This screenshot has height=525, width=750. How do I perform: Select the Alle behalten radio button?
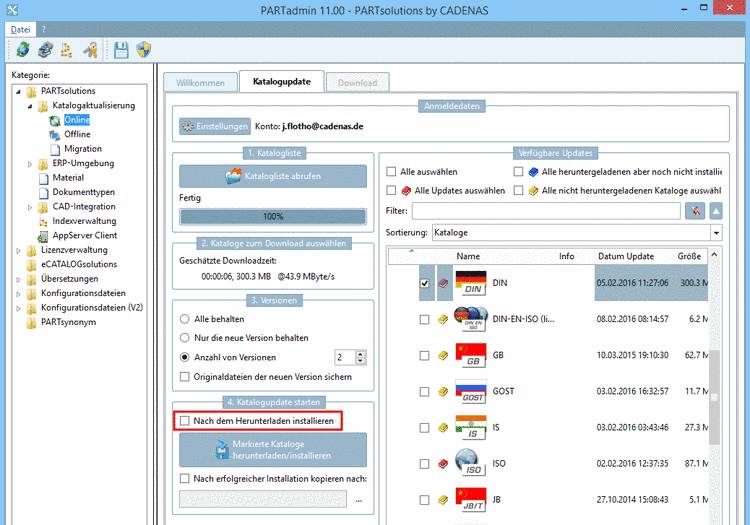pyautogui.click(x=185, y=319)
